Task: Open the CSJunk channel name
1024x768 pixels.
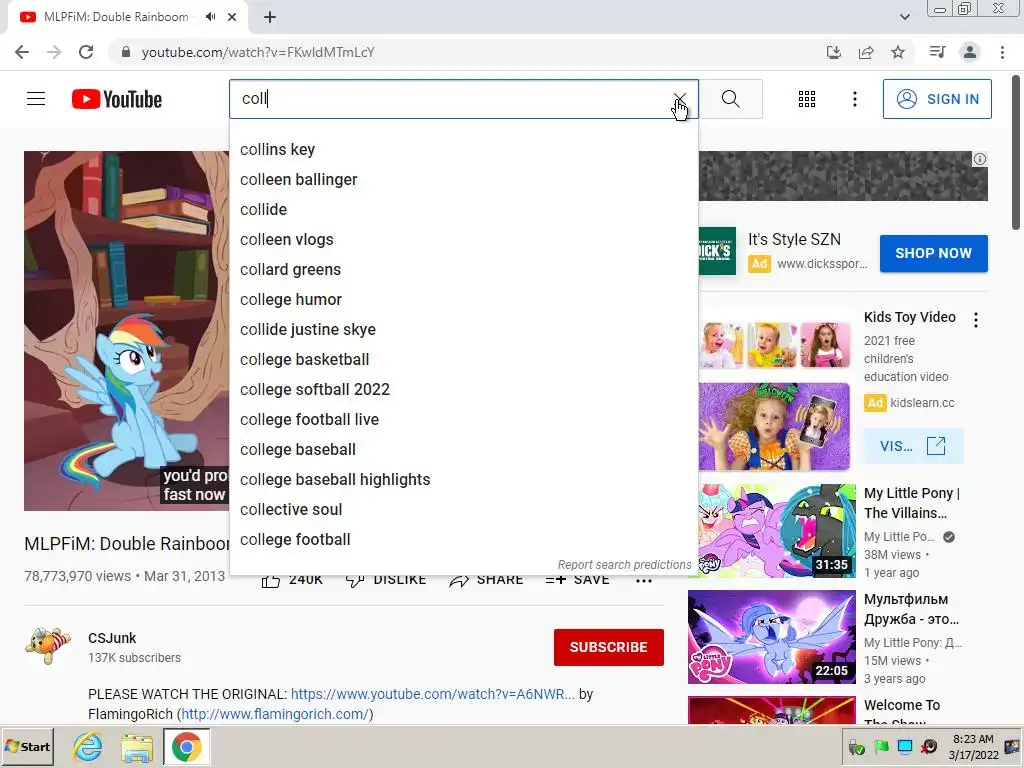Action: tap(112, 638)
